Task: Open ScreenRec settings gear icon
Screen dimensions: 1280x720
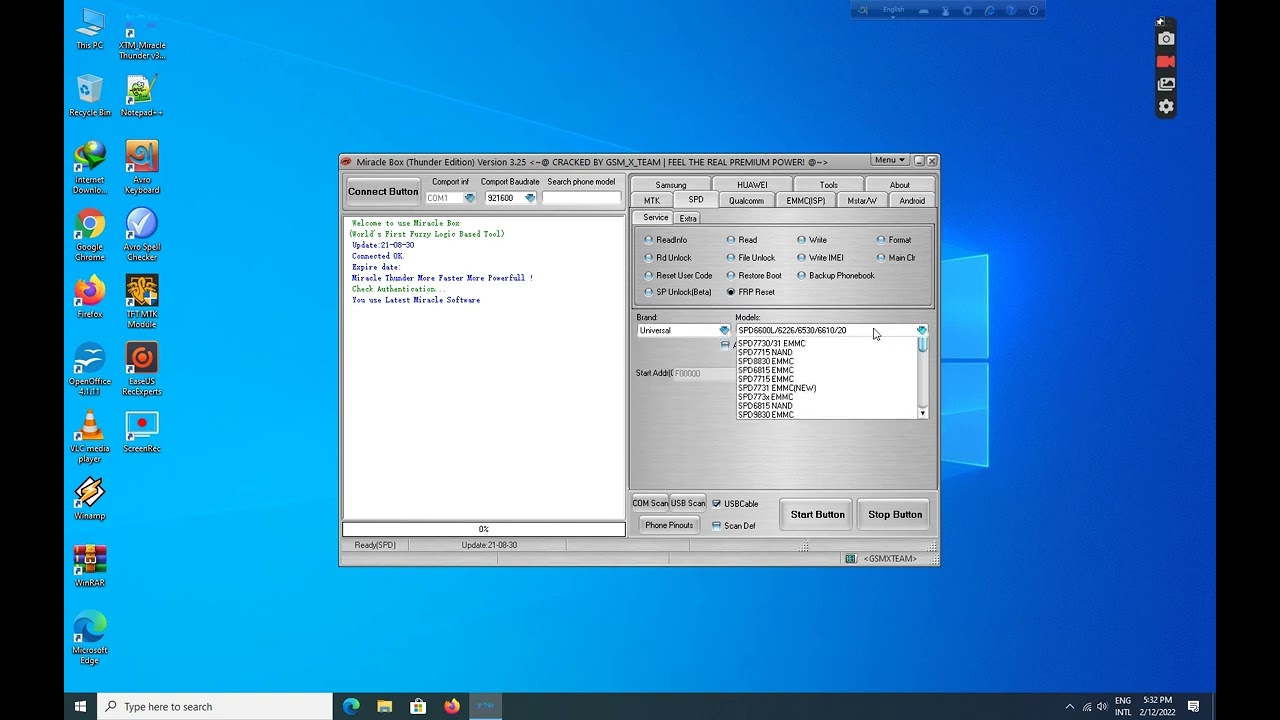Action: pyautogui.click(x=1166, y=107)
